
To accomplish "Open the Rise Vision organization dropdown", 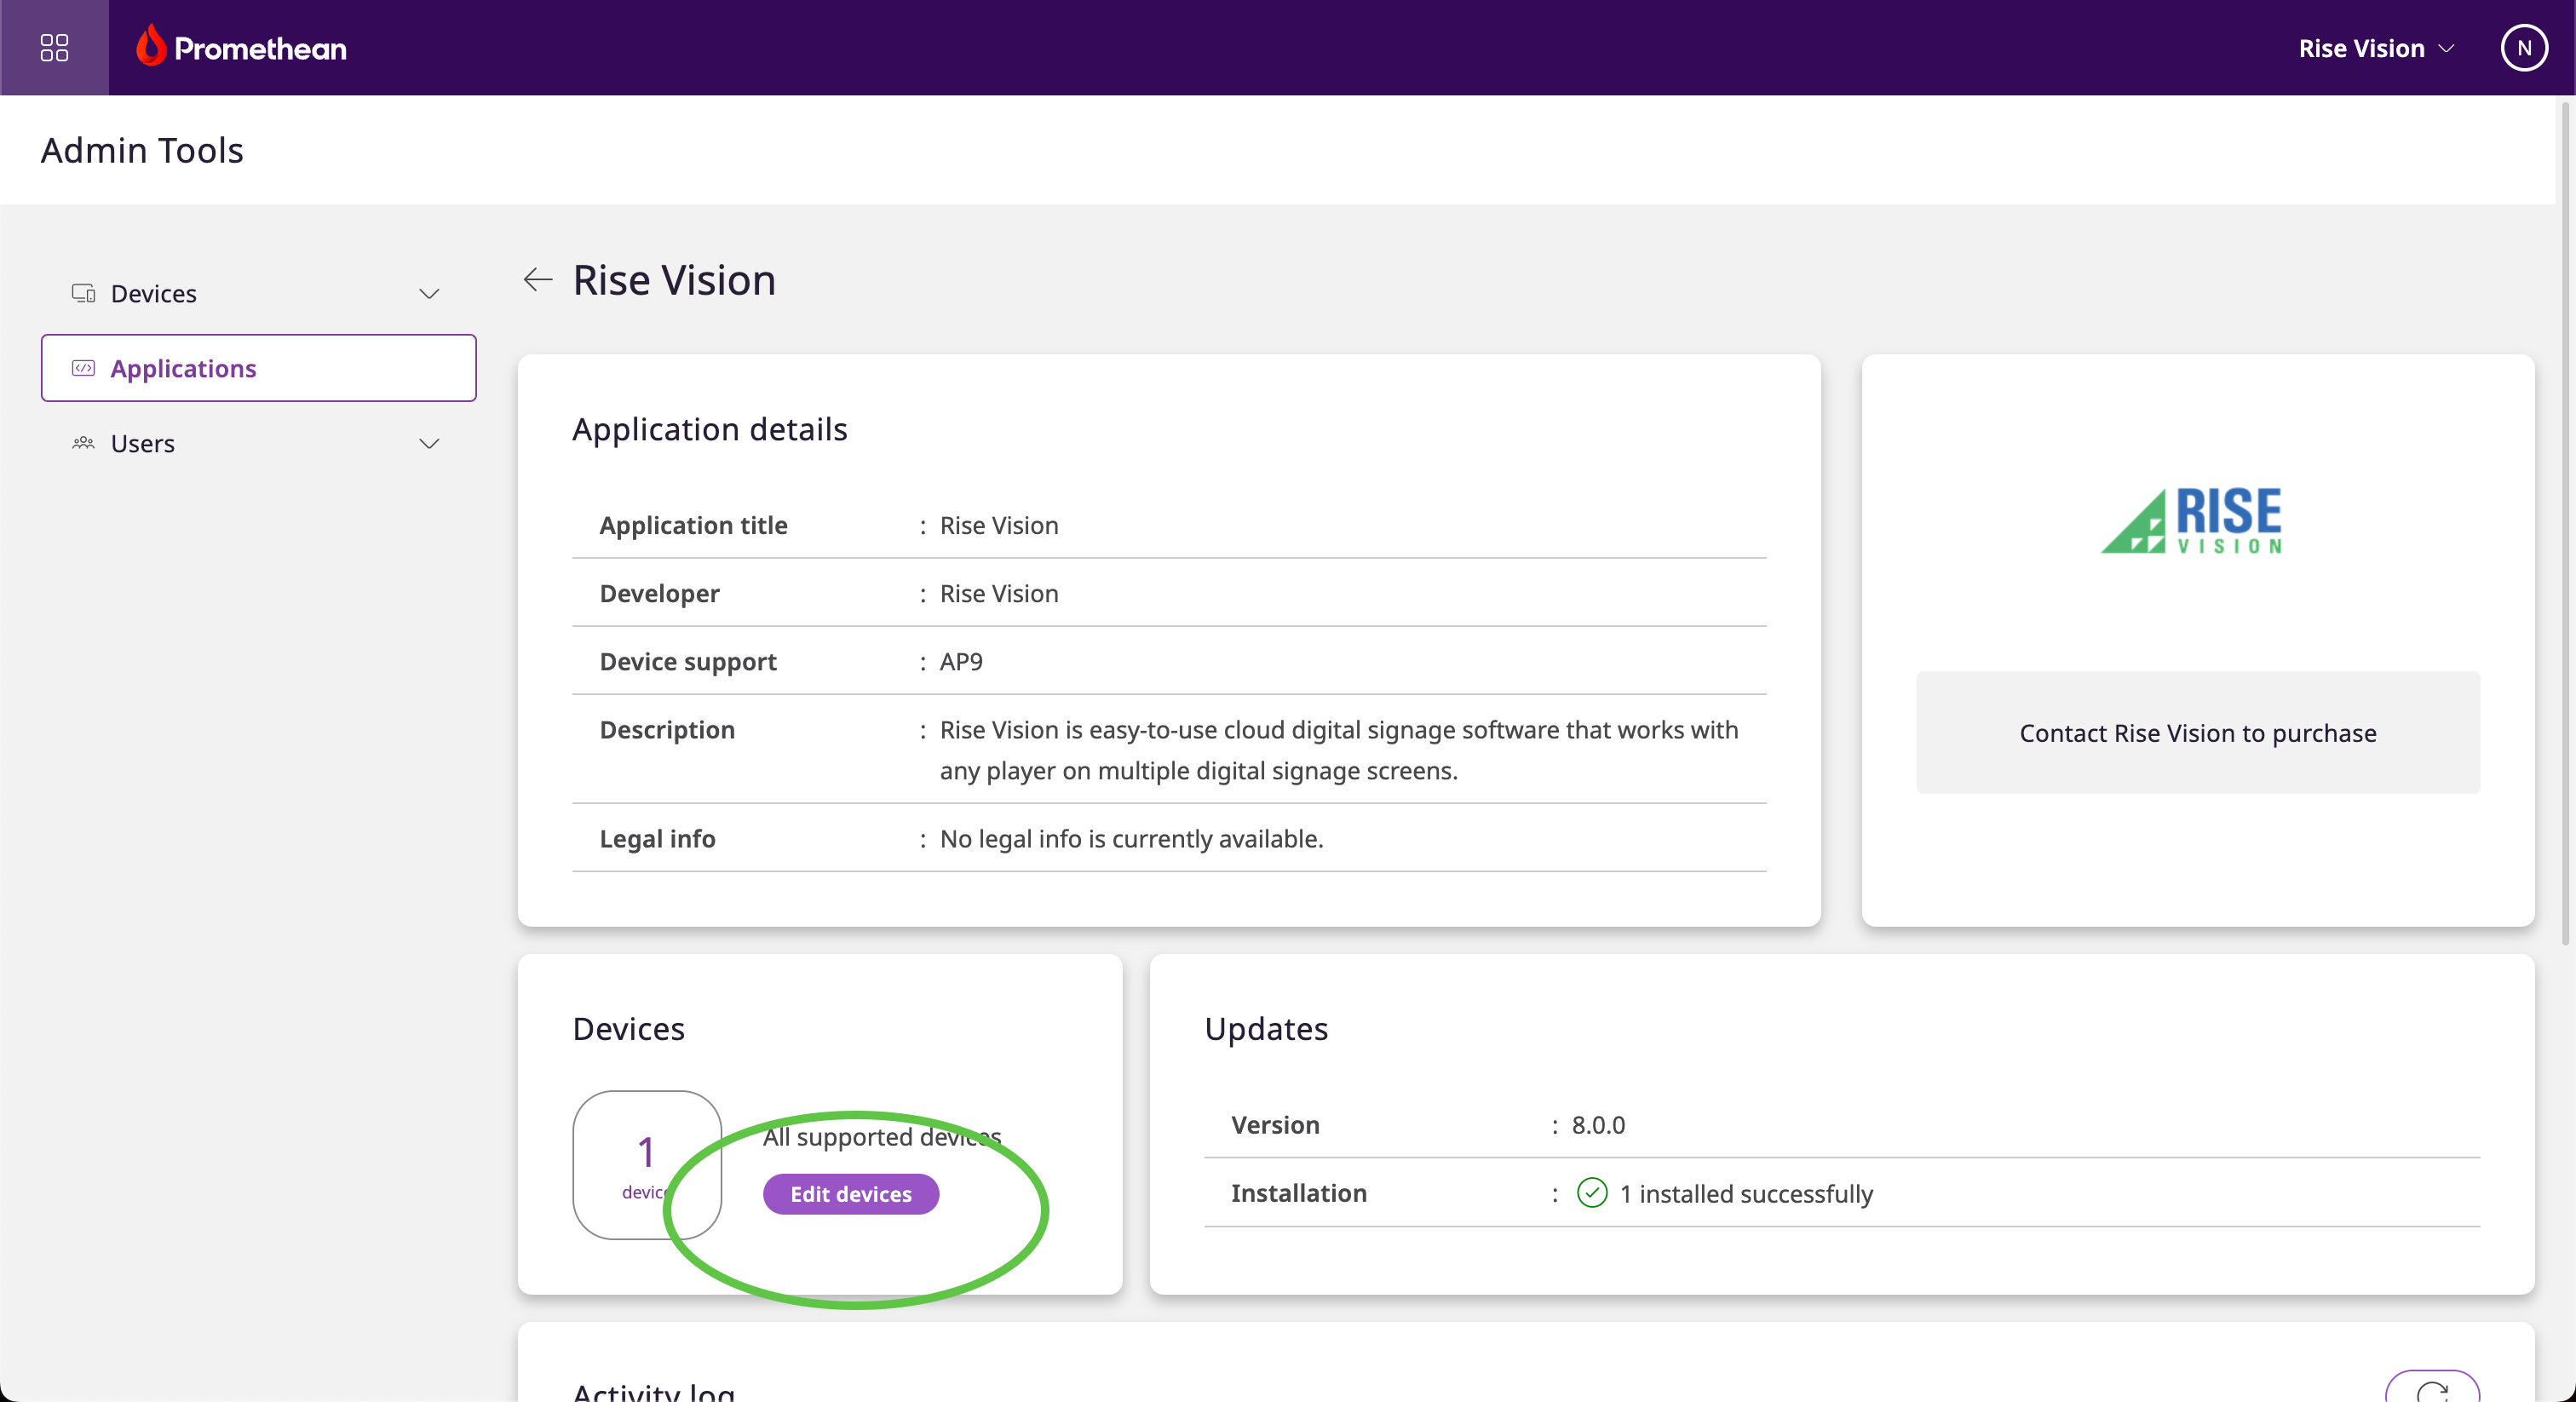I will (2376, 48).
